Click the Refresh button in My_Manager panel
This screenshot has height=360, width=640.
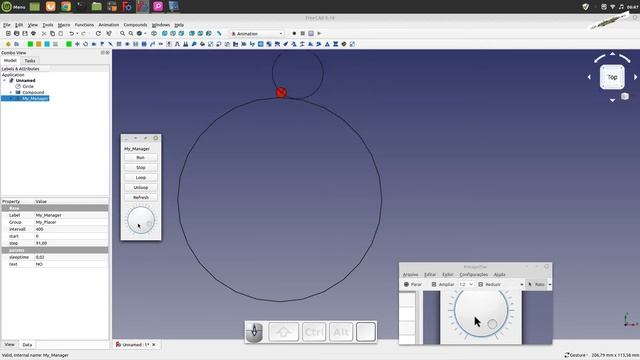tap(140, 197)
